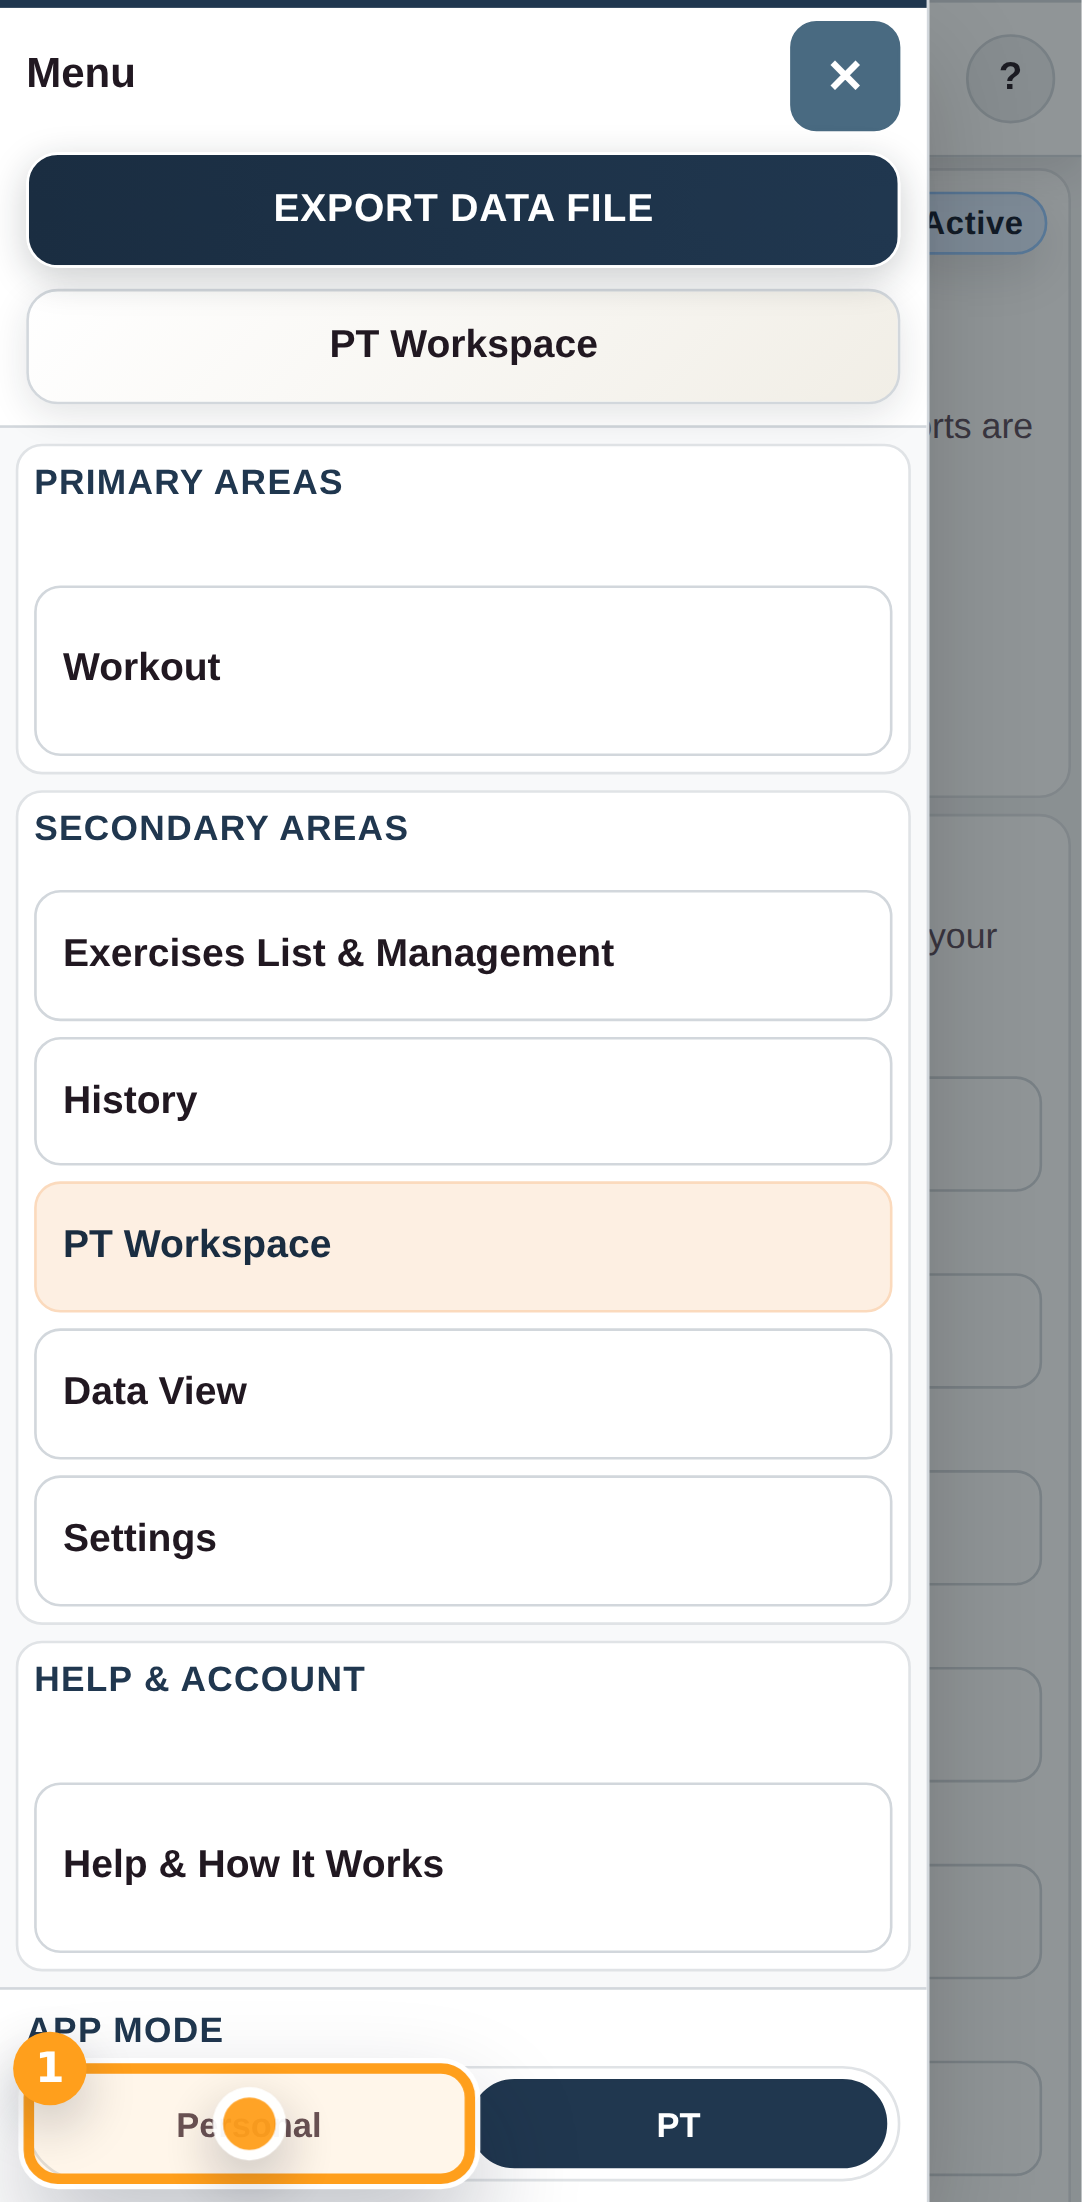Open the PT Workspace button below Export
The height and width of the screenshot is (2202, 1082).
(x=463, y=345)
